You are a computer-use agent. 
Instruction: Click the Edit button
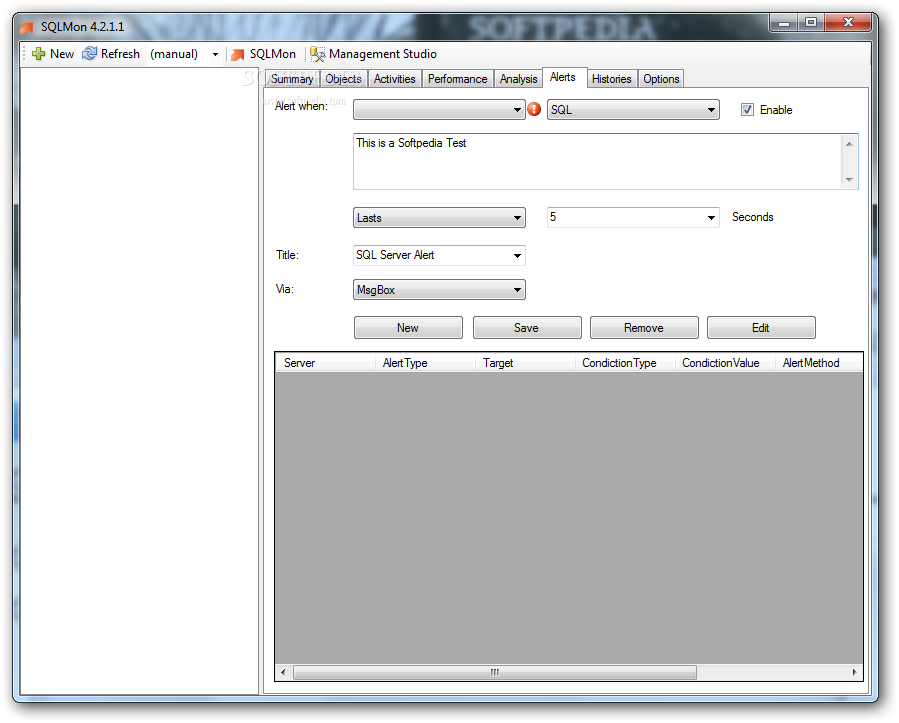pyautogui.click(x=761, y=327)
